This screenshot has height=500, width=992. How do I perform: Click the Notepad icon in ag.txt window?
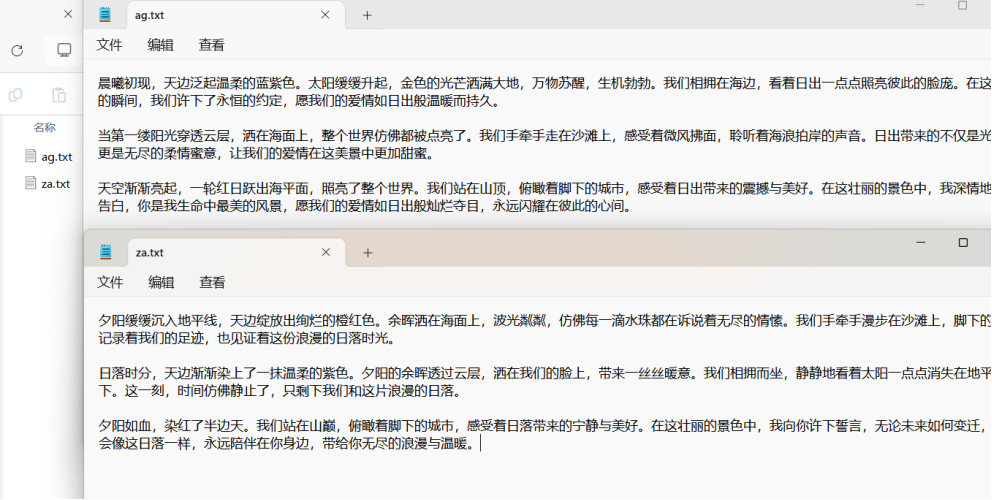(x=105, y=15)
